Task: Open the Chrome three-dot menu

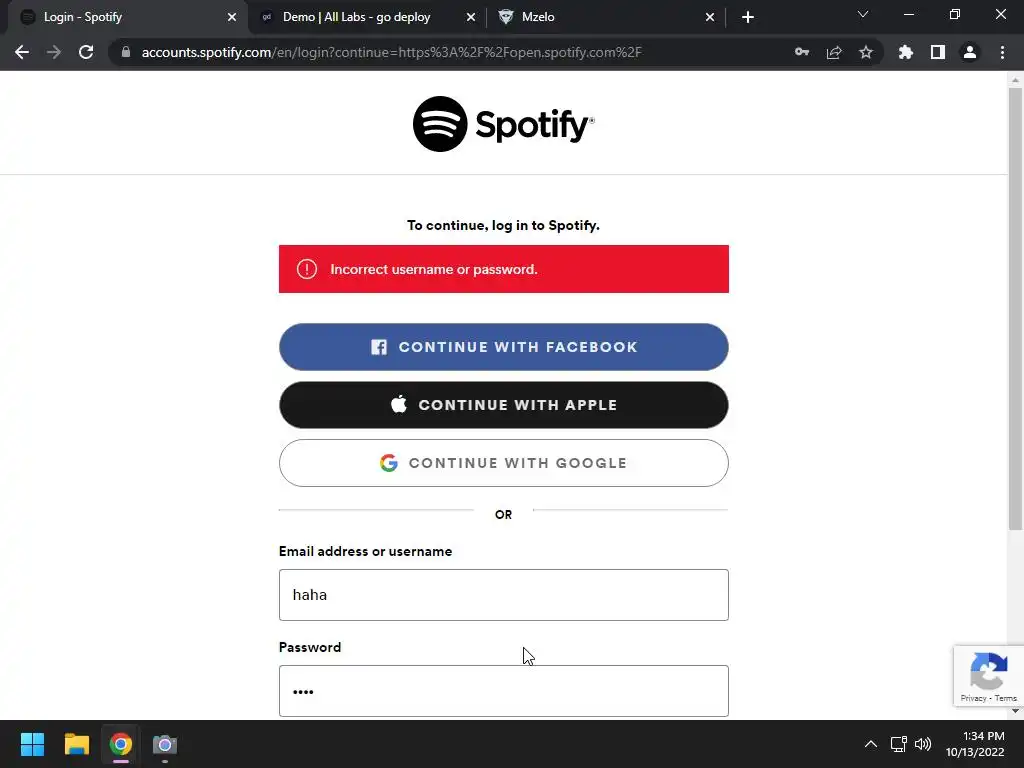Action: click(1002, 52)
